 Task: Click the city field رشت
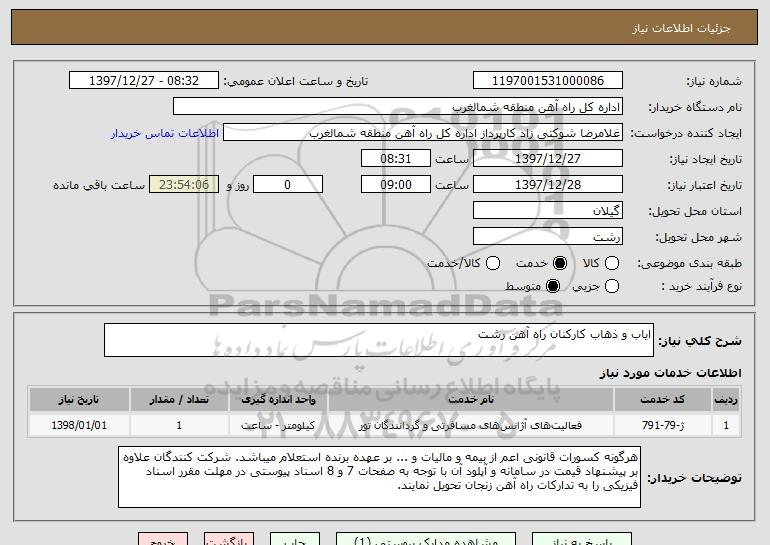point(548,237)
